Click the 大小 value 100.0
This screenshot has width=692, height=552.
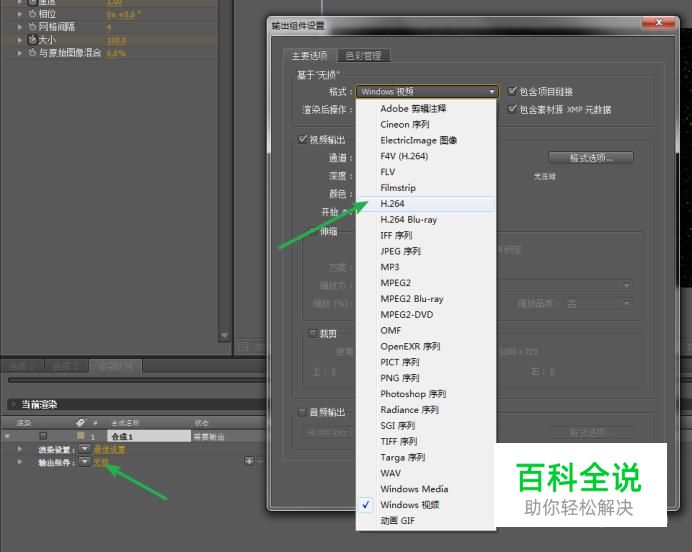point(117,40)
